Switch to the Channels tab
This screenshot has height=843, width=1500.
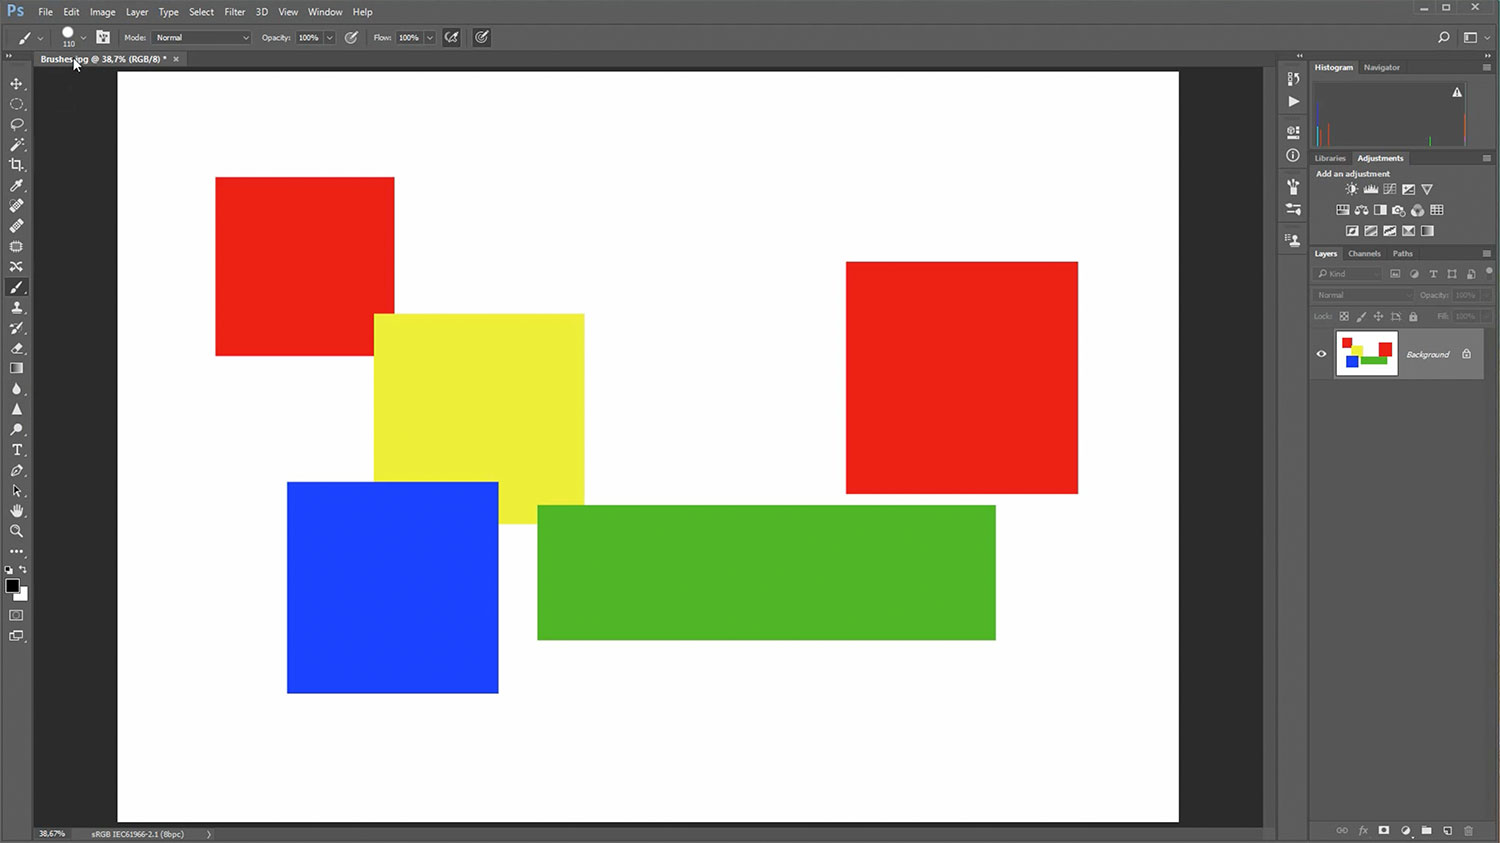pos(1364,254)
